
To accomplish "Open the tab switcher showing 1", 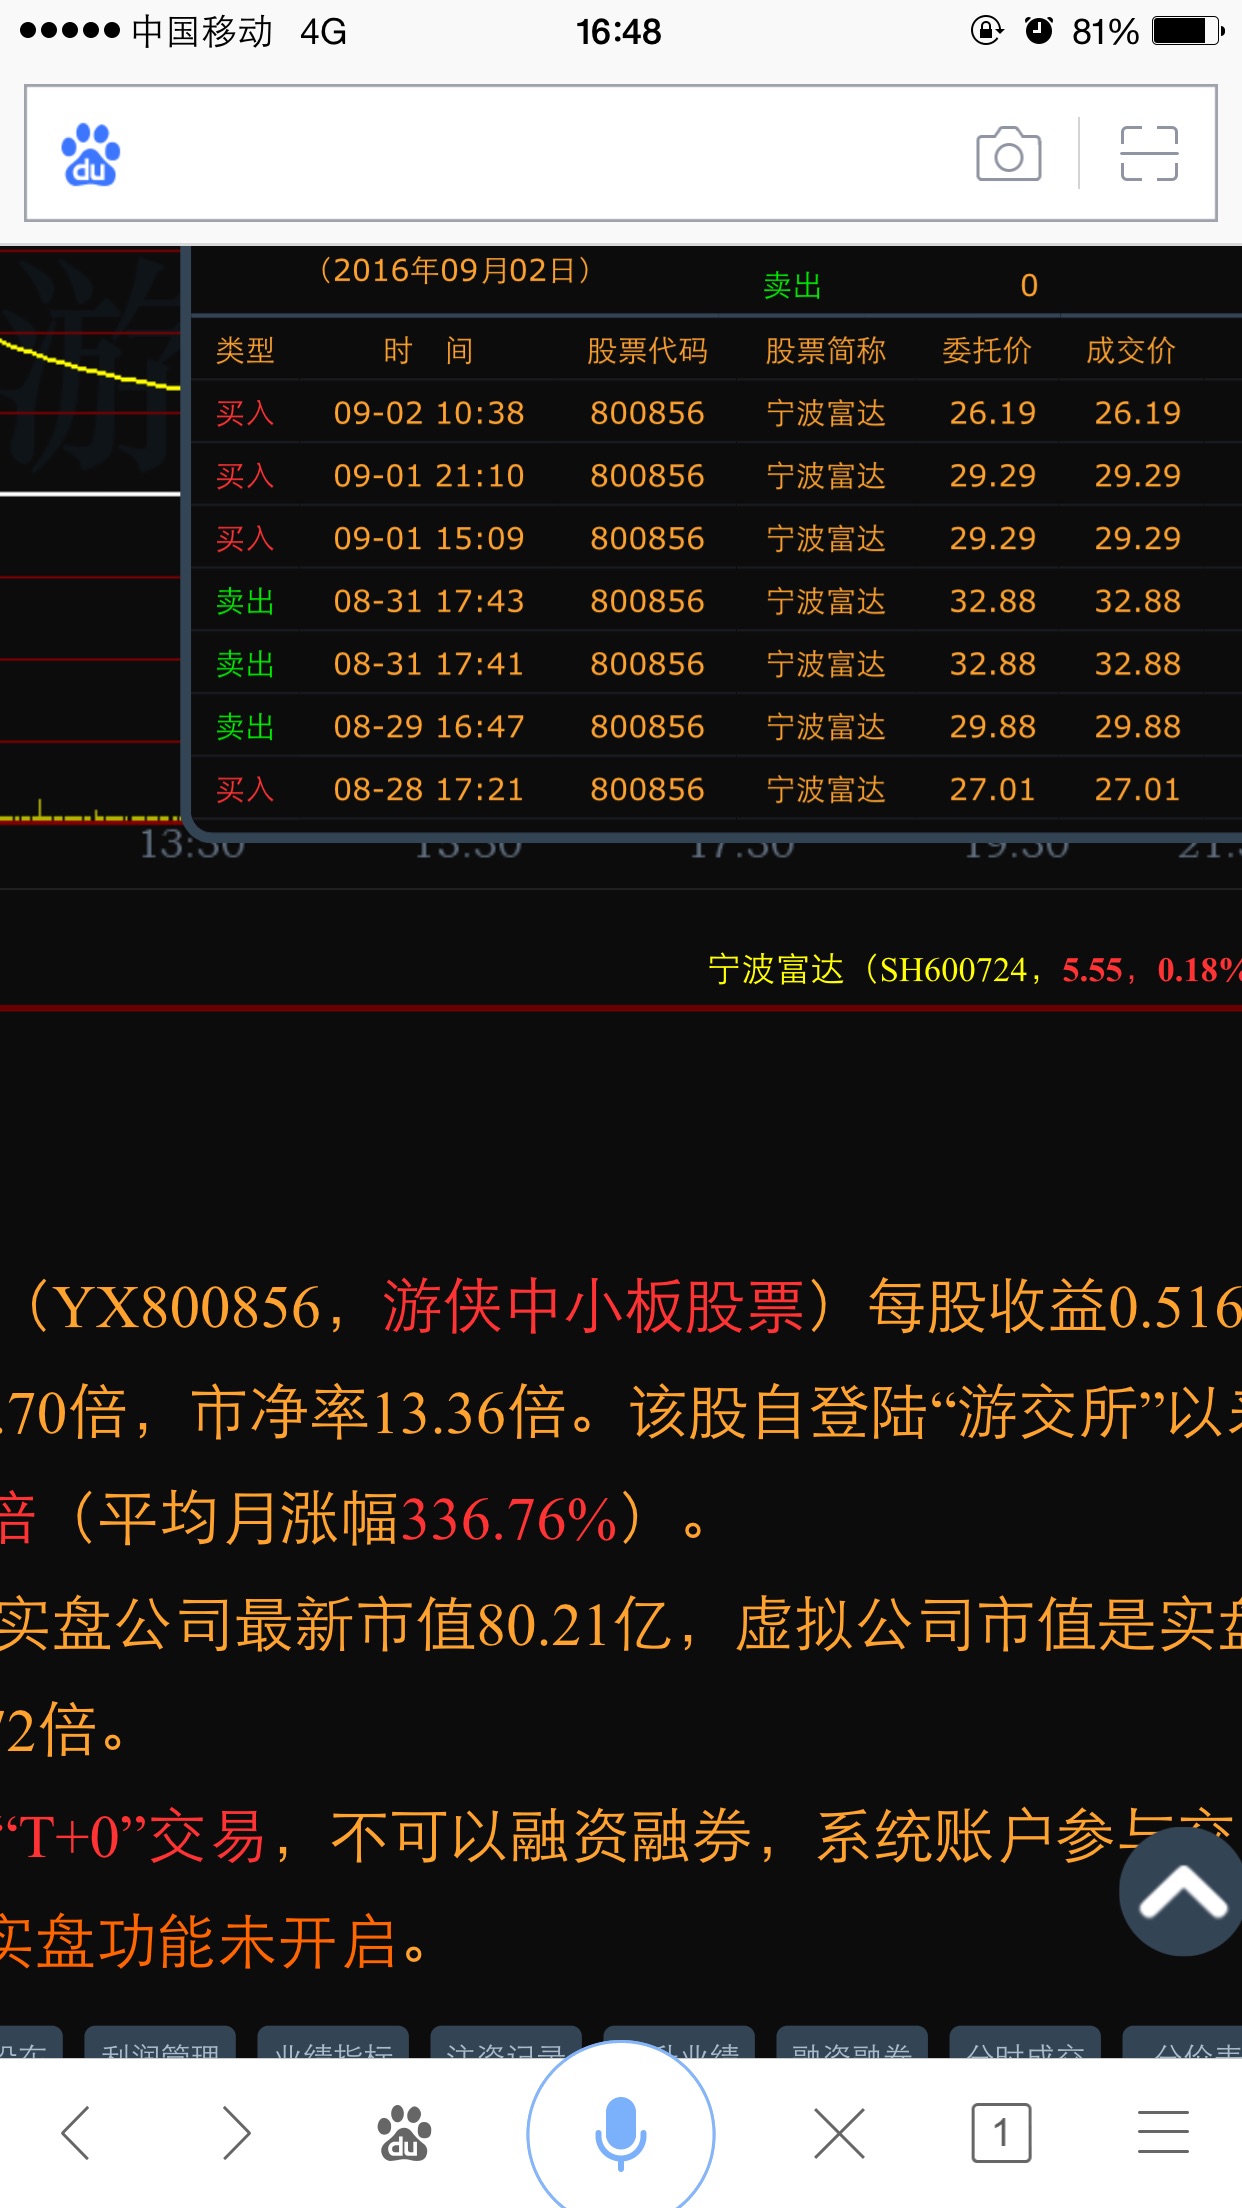I will pyautogui.click(x=1000, y=2132).
